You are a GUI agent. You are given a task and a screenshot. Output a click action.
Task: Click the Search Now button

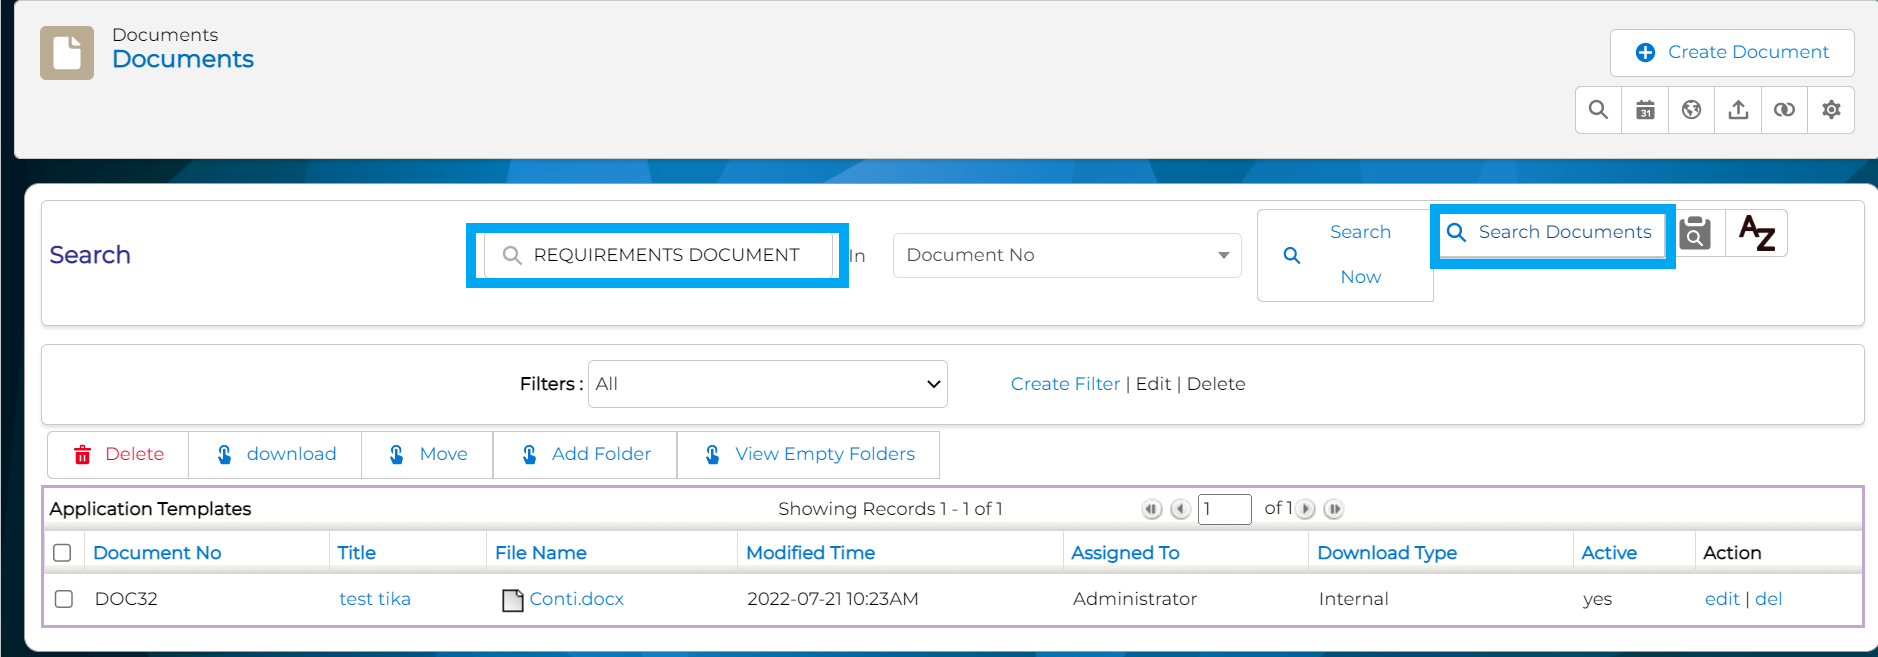(1344, 255)
